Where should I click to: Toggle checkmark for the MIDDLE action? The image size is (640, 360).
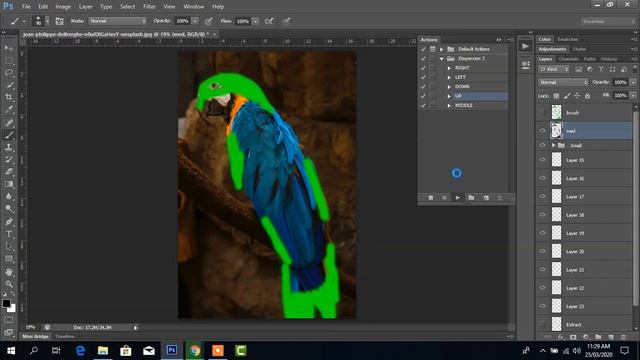(423, 105)
